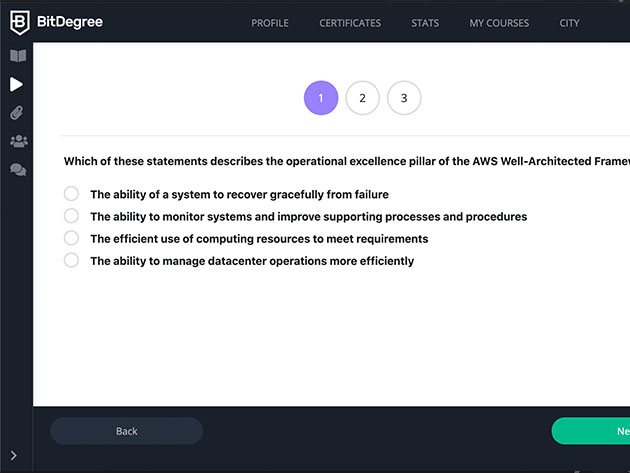The width and height of the screenshot is (630, 473).
Task: Go to the STATS page
Action: (x=425, y=23)
